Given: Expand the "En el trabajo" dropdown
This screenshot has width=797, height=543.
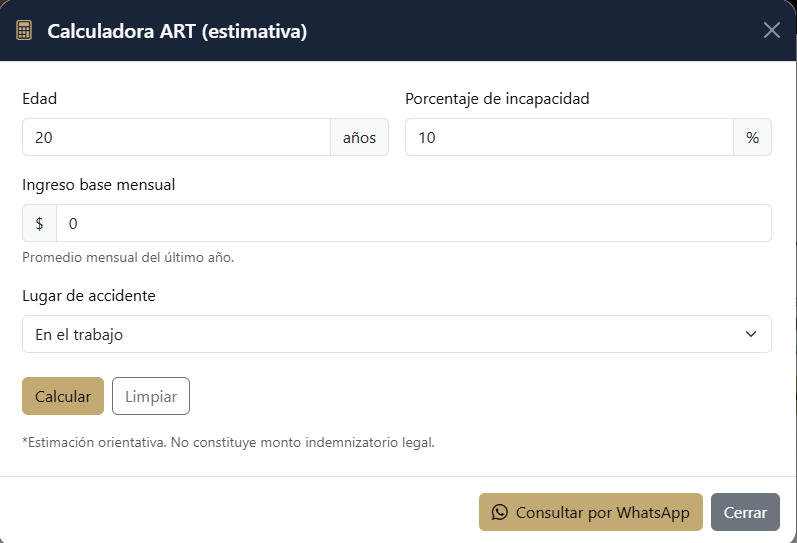Looking at the screenshot, I should coord(396,334).
